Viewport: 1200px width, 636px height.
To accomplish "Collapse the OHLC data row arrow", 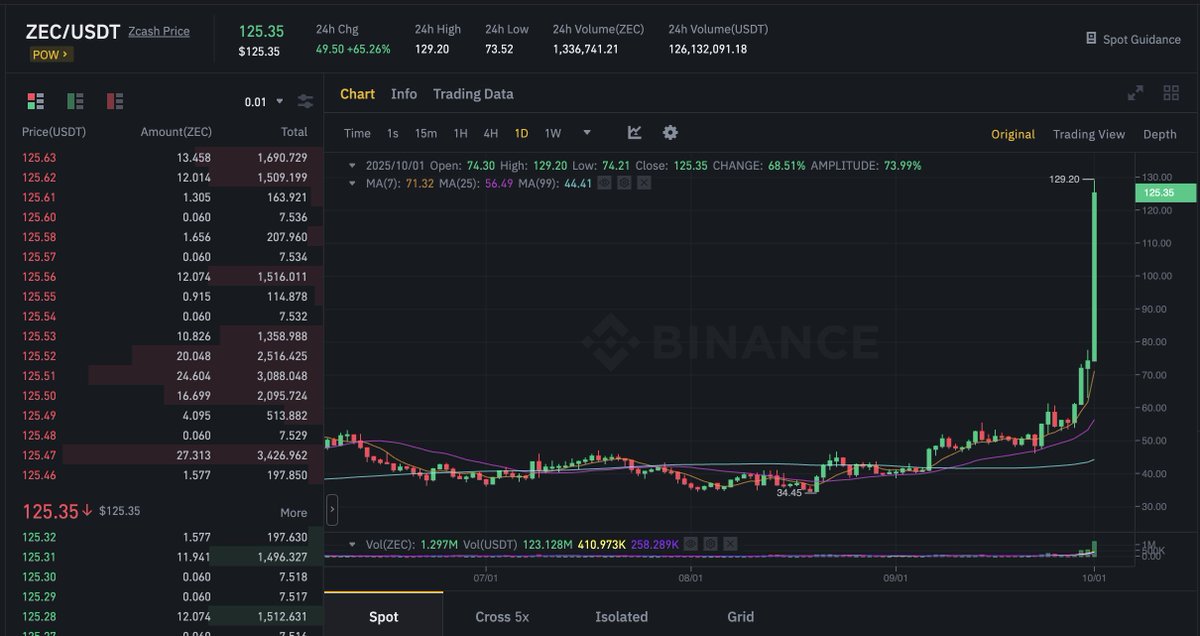I will [x=351, y=165].
